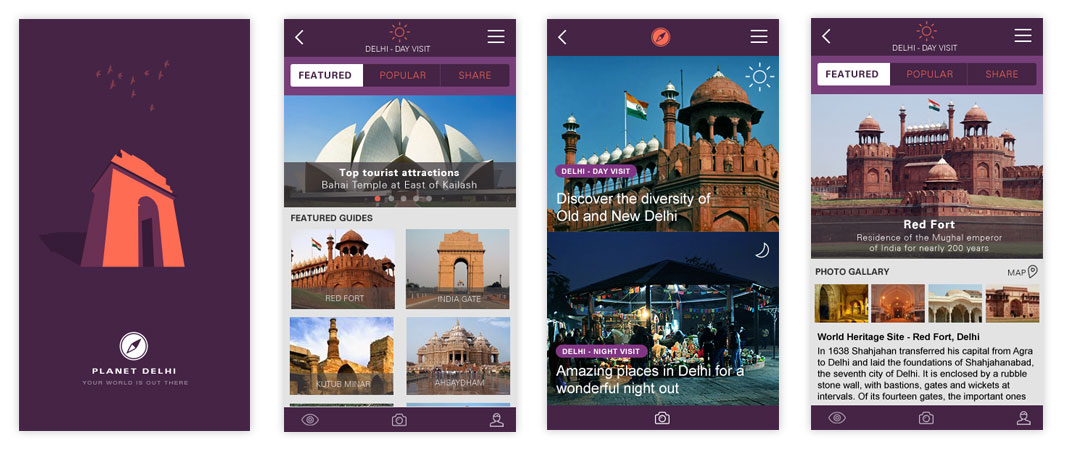Open camera from the day/night visit screen
The height and width of the screenshot is (453, 1065).
click(662, 418)
